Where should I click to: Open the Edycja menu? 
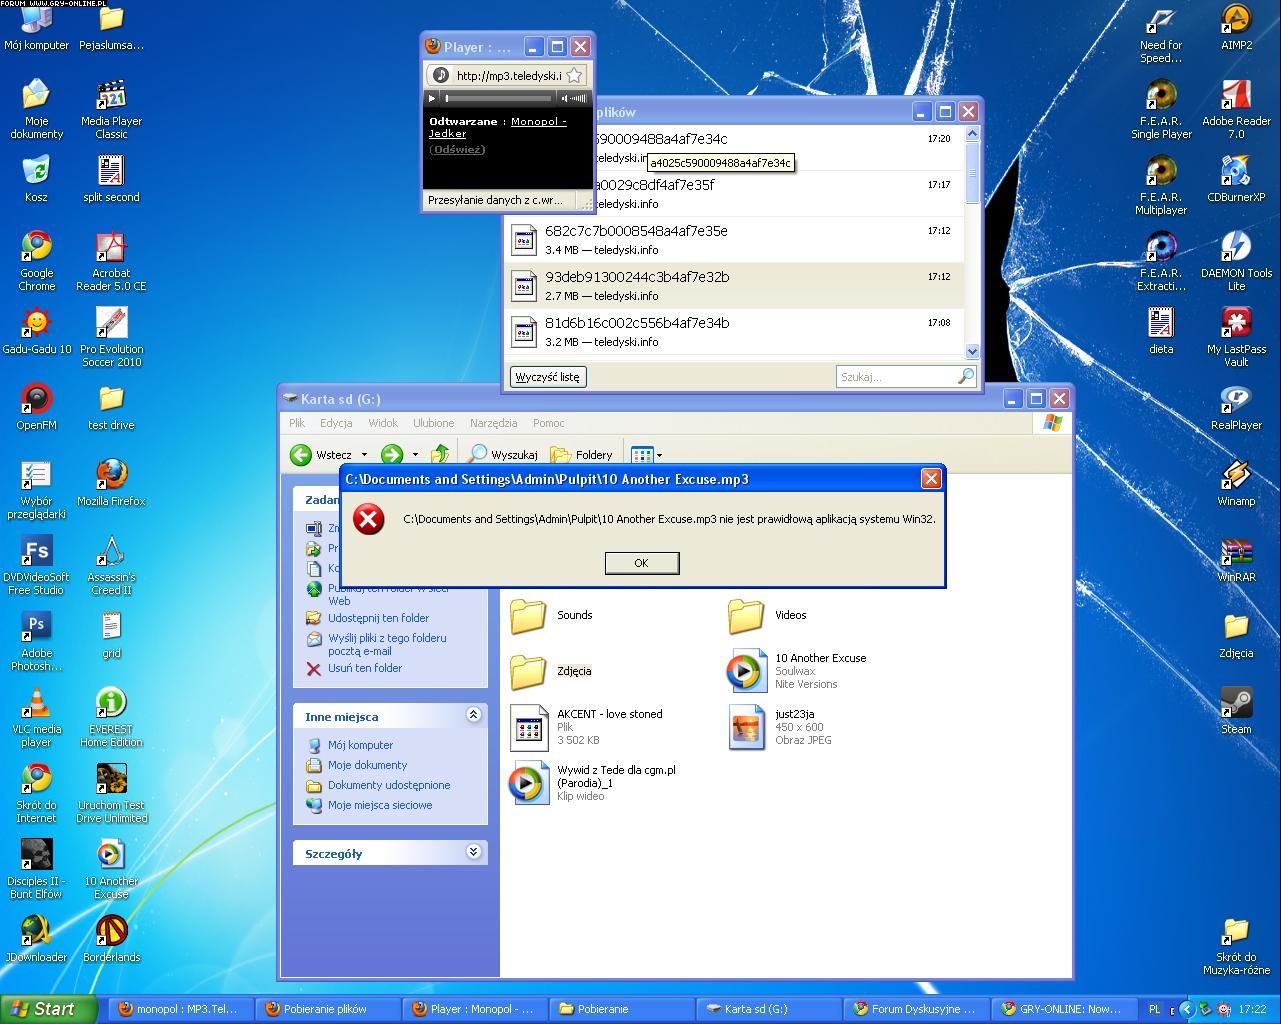[x=336, y=423]
